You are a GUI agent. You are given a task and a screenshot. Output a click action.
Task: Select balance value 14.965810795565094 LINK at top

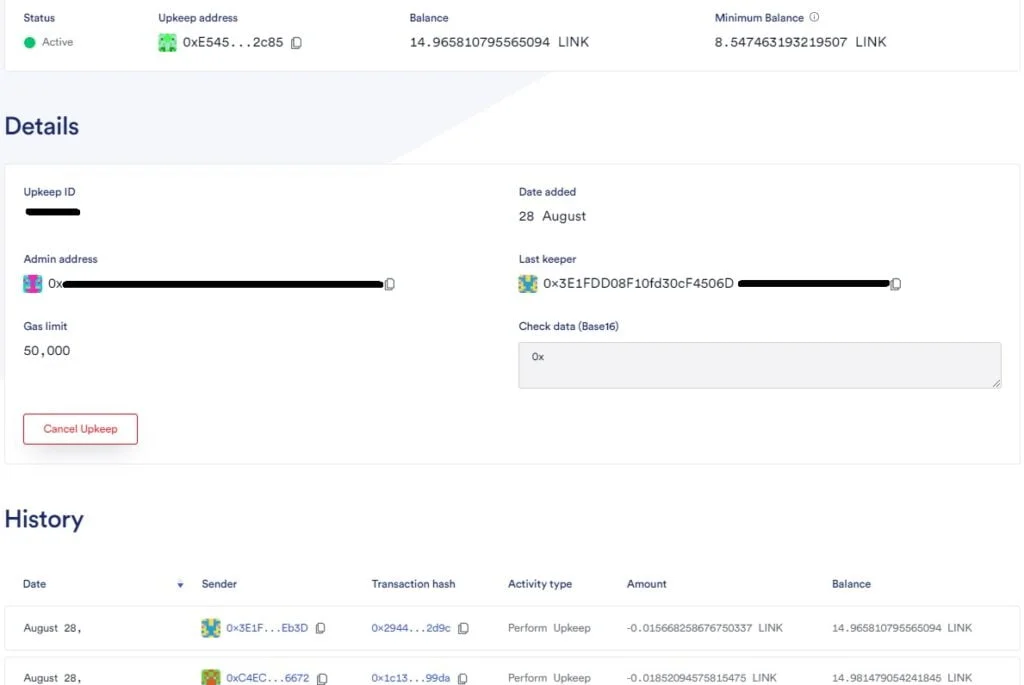500,42
